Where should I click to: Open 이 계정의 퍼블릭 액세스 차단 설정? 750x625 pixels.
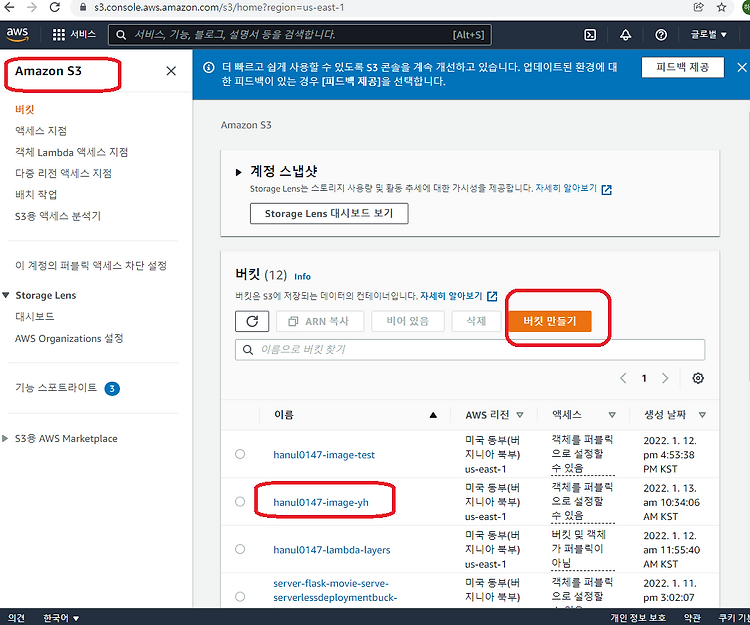(x=91, y=265)
